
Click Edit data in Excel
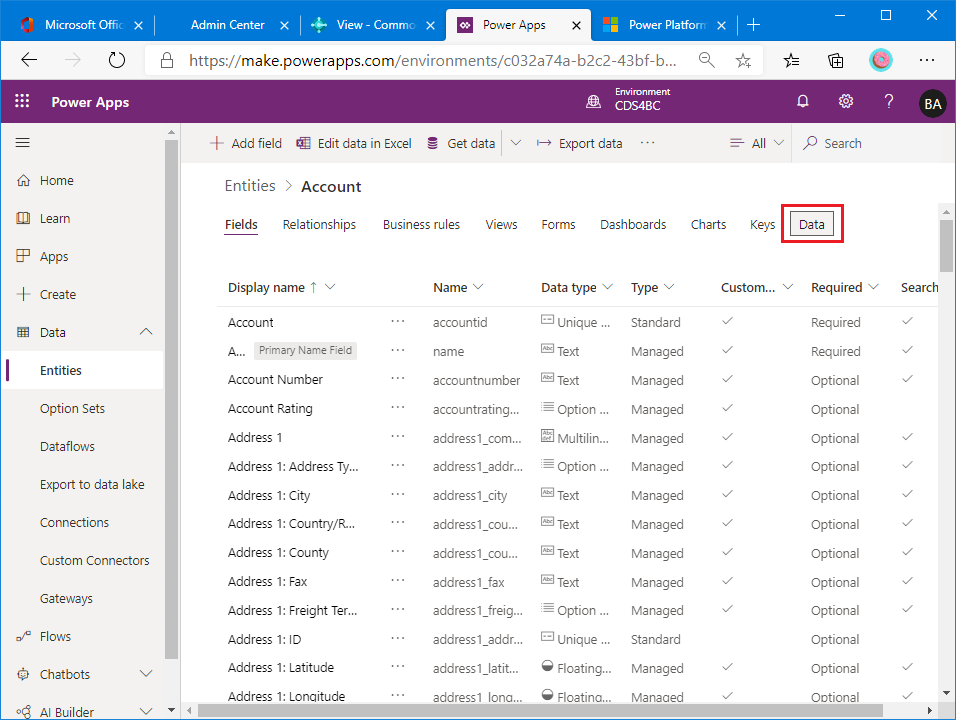click(x=354, y=143)
